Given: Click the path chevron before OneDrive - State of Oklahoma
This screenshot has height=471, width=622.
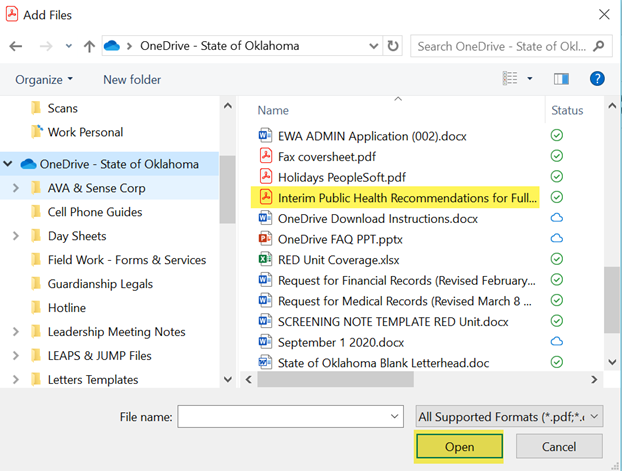Looking at the screenshot, I should pyautogui.click(x=129, y=46).
